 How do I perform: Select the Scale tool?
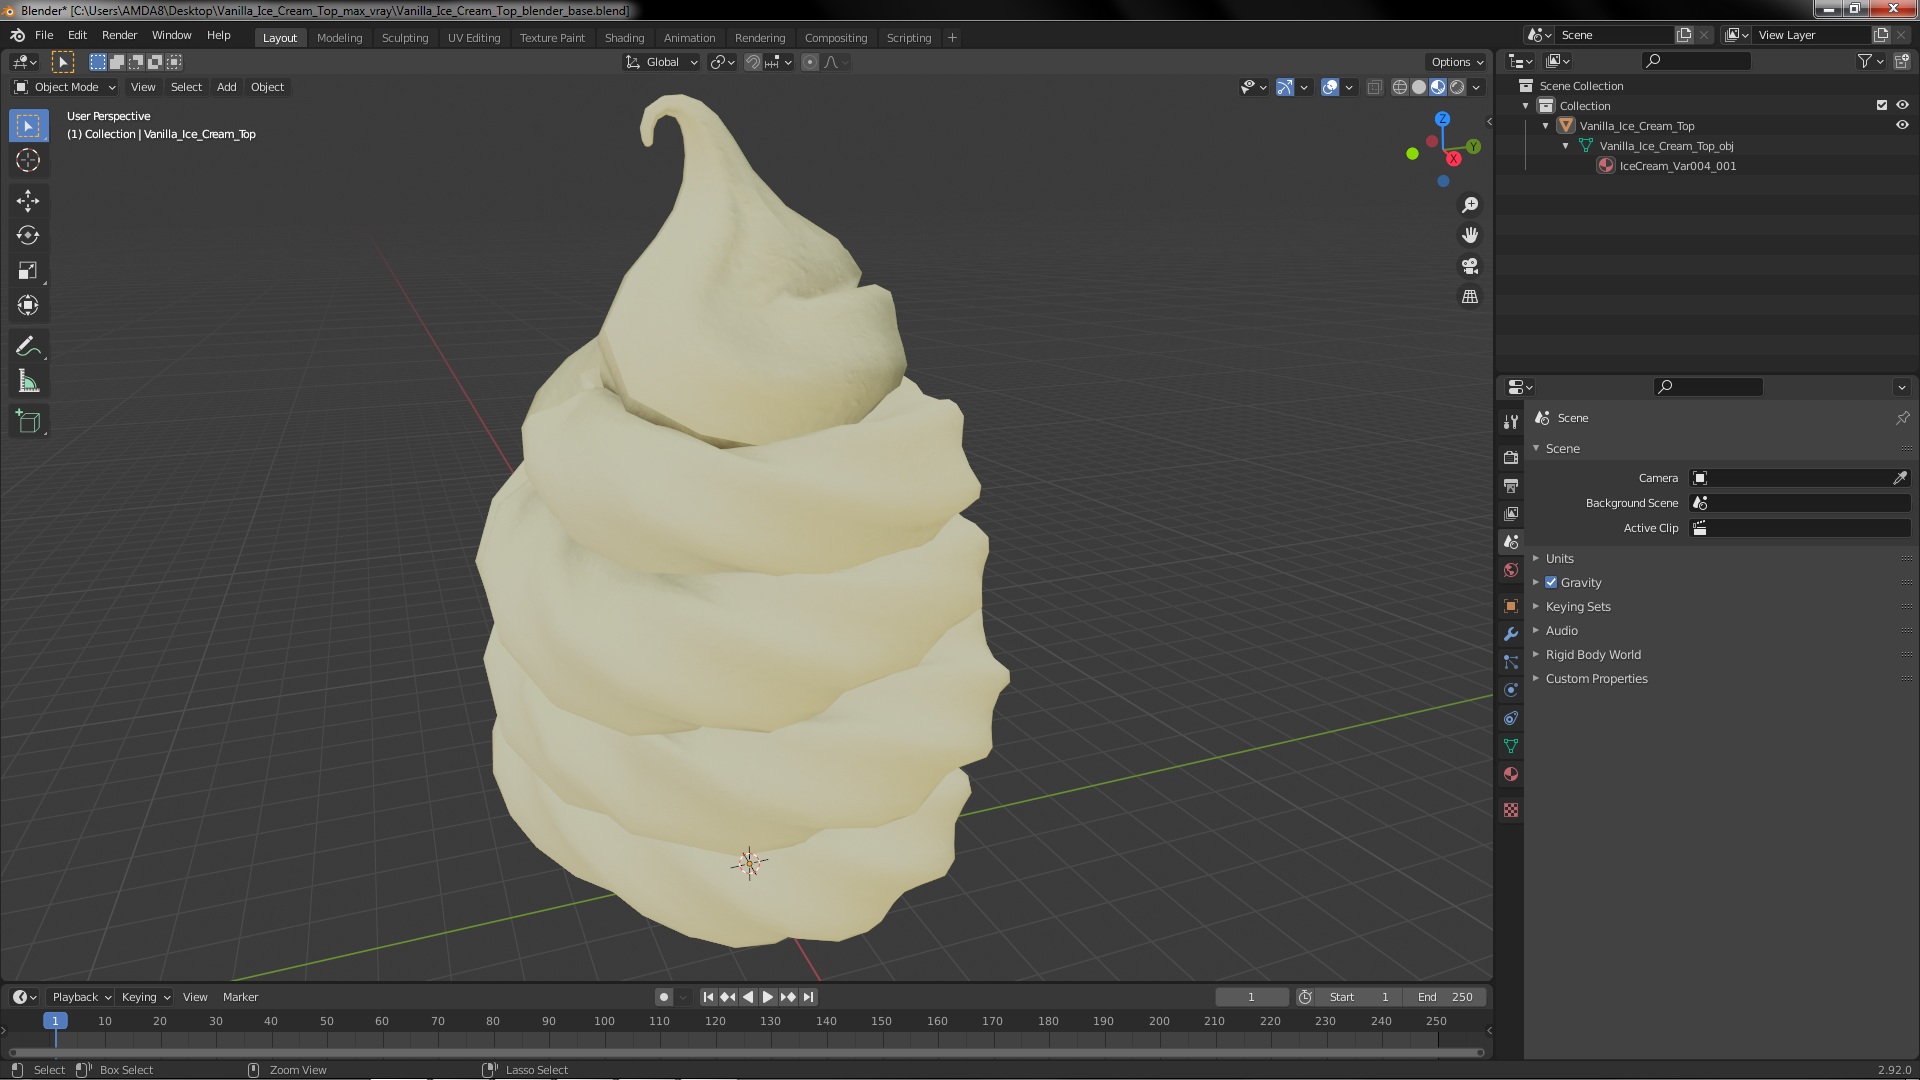coord(28,271)
